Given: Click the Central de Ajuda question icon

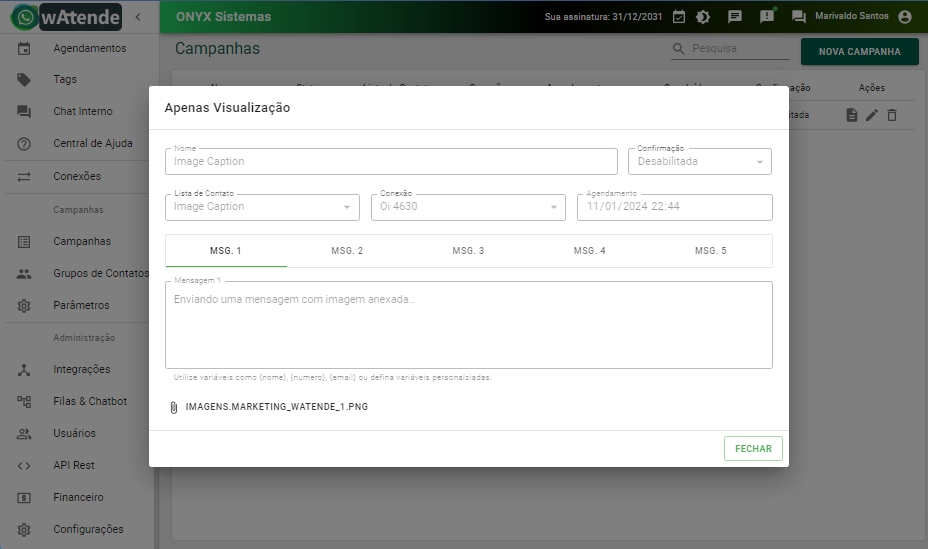Looking at the screenshot, I should coord(24,144).
